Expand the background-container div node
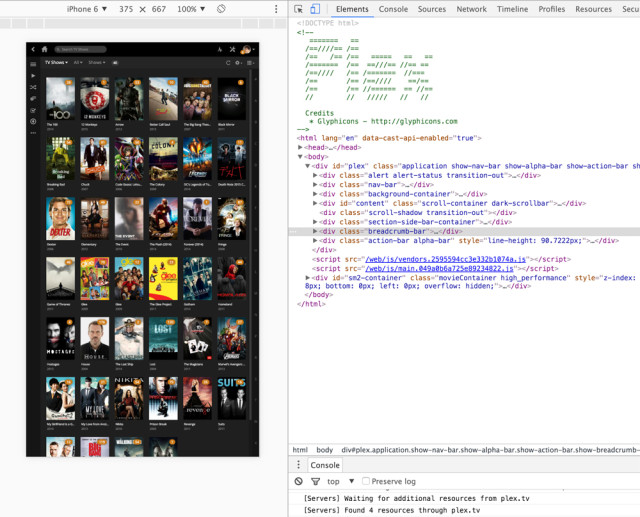The height and width of the screenshot is (517, 640). tap(315, 194)
